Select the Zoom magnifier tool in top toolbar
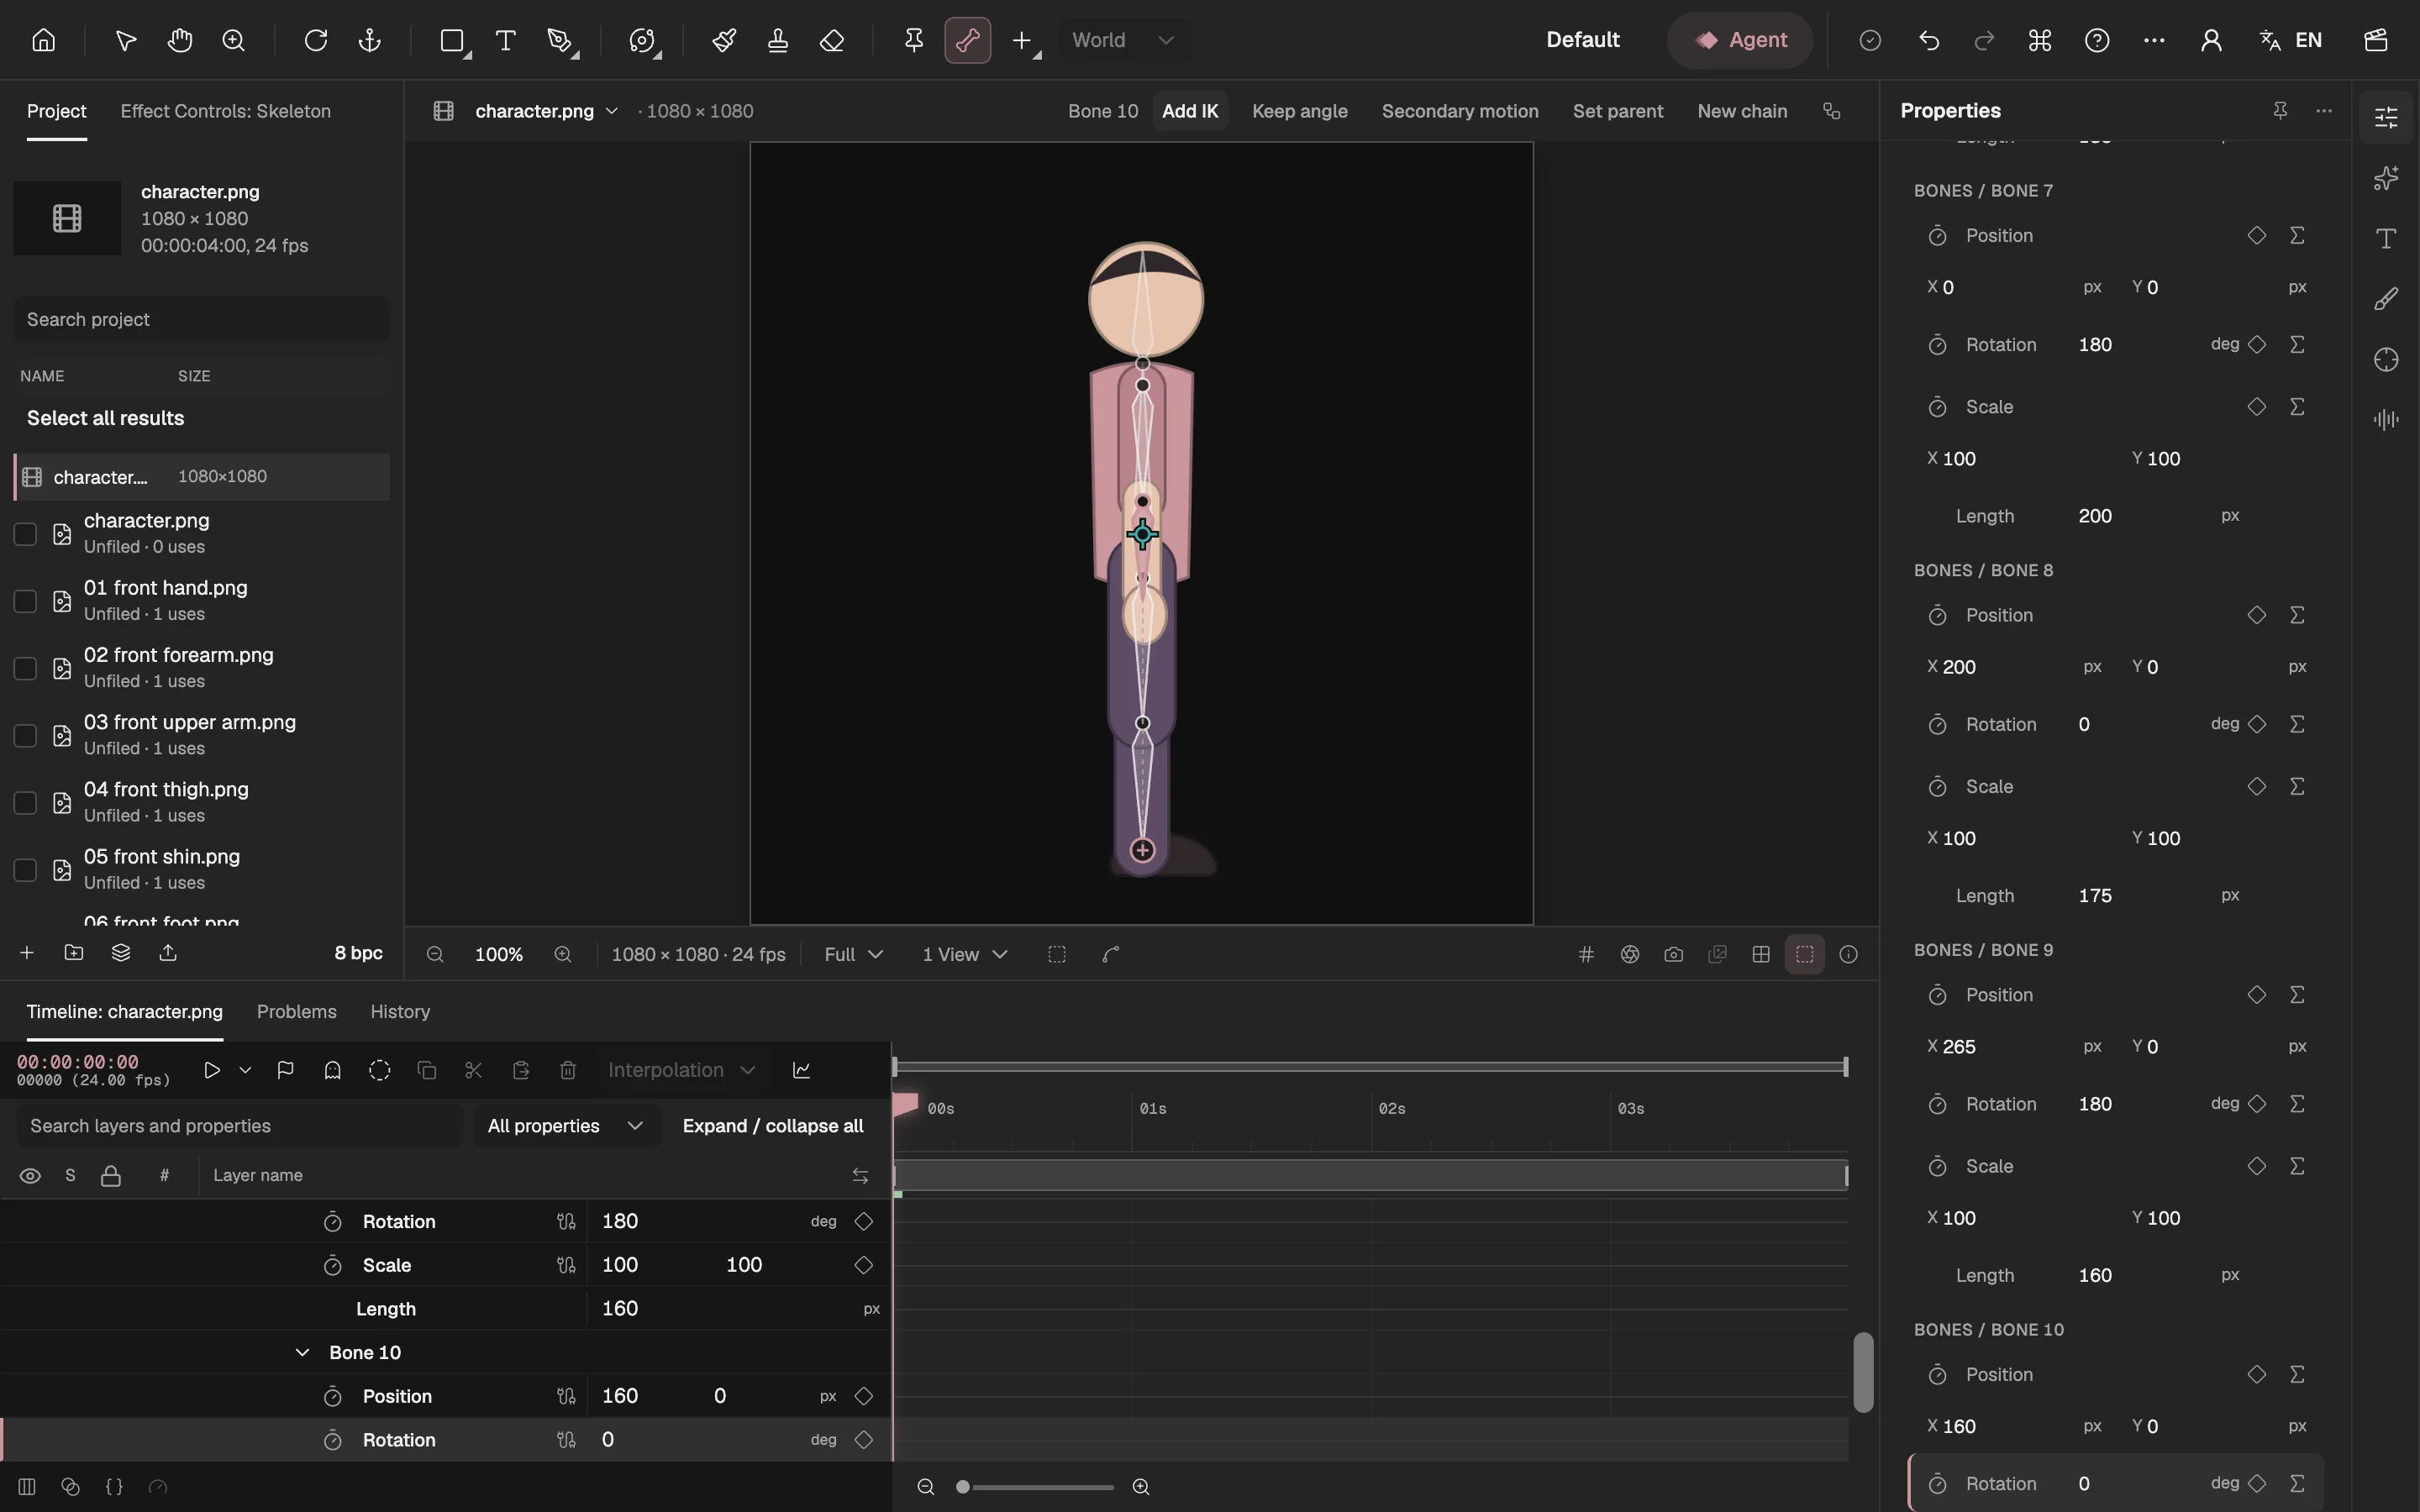The width and height of the screenshot is (2420, 1512). [234, 40]
